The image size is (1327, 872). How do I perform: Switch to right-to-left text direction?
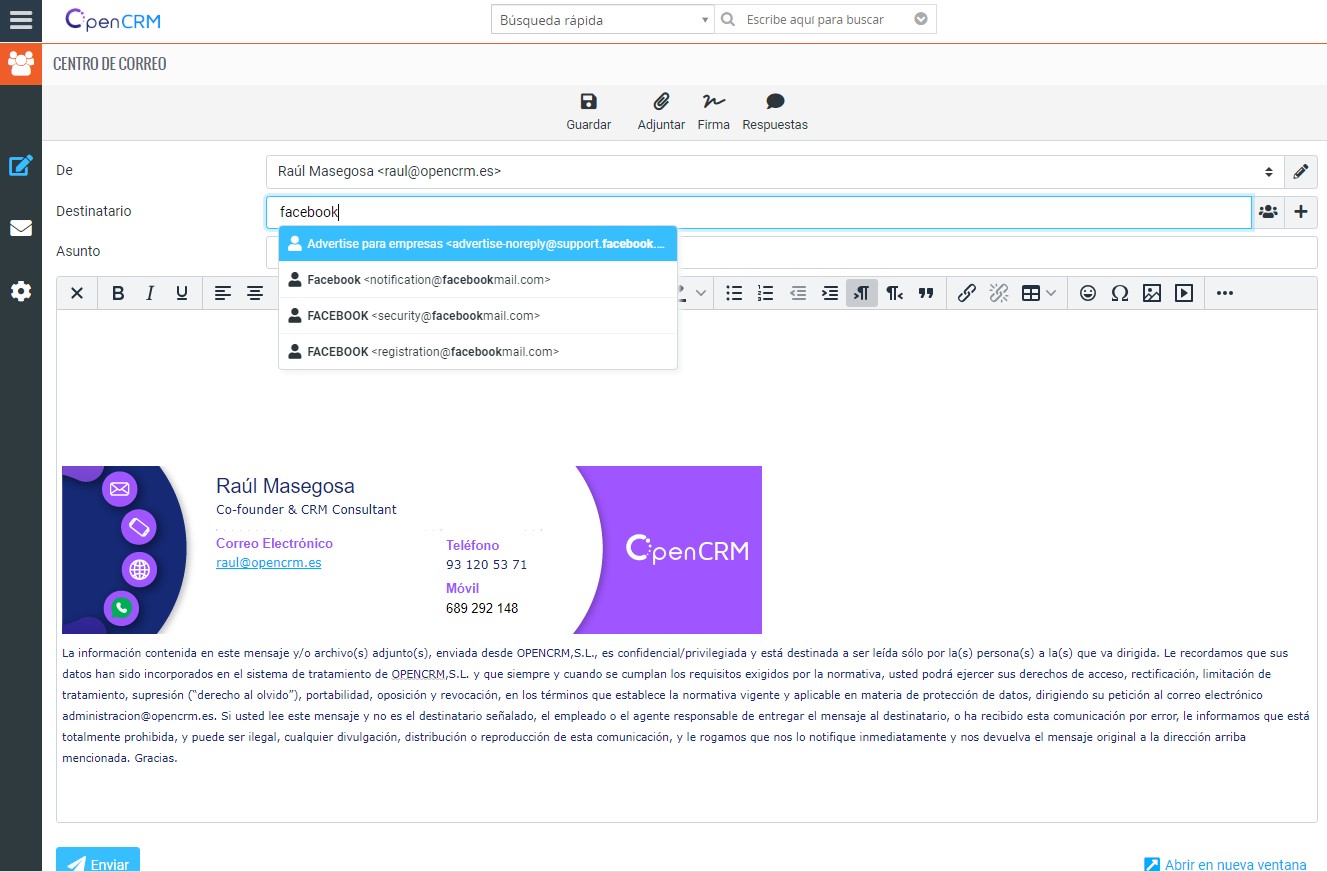tap(894, 293)
